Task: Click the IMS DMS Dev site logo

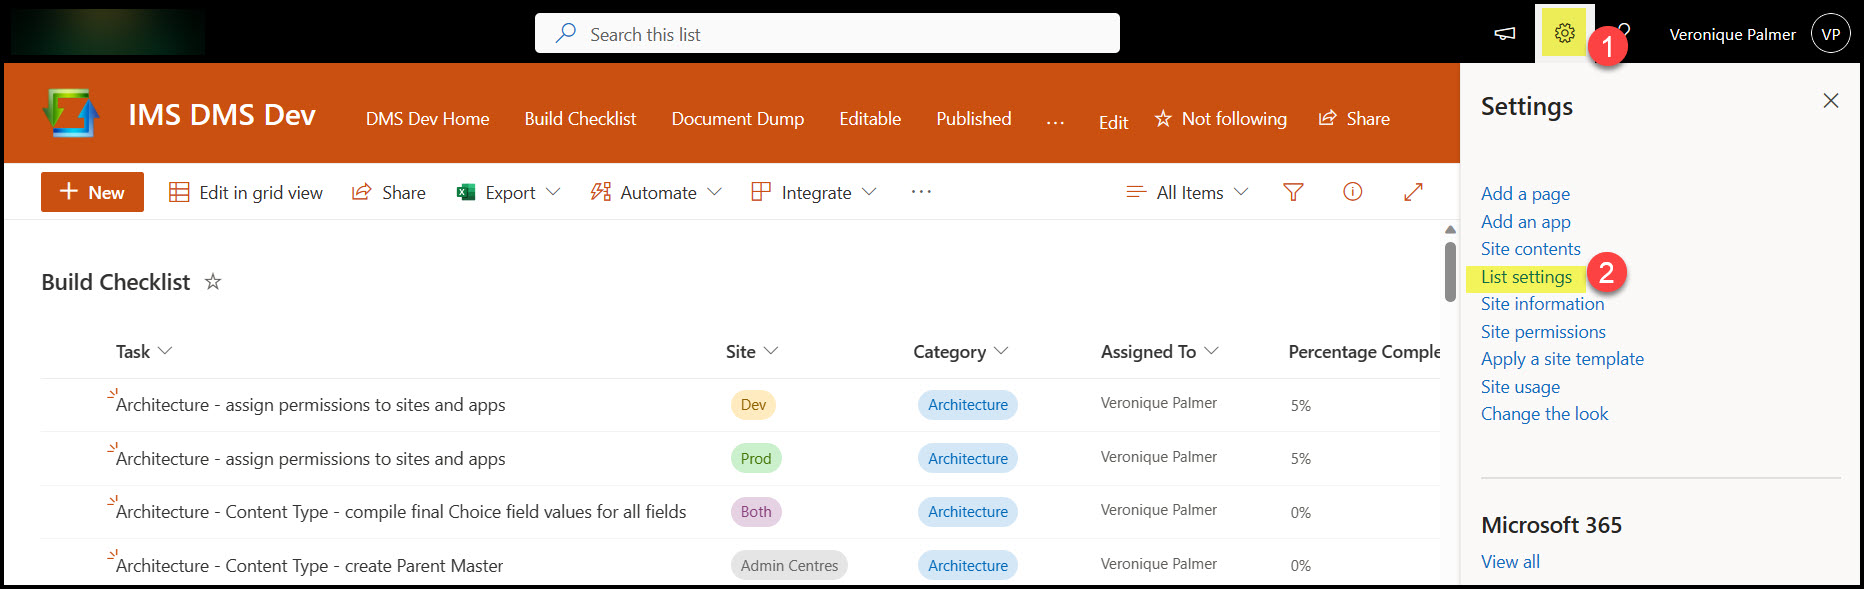Action: coord(71,114)
